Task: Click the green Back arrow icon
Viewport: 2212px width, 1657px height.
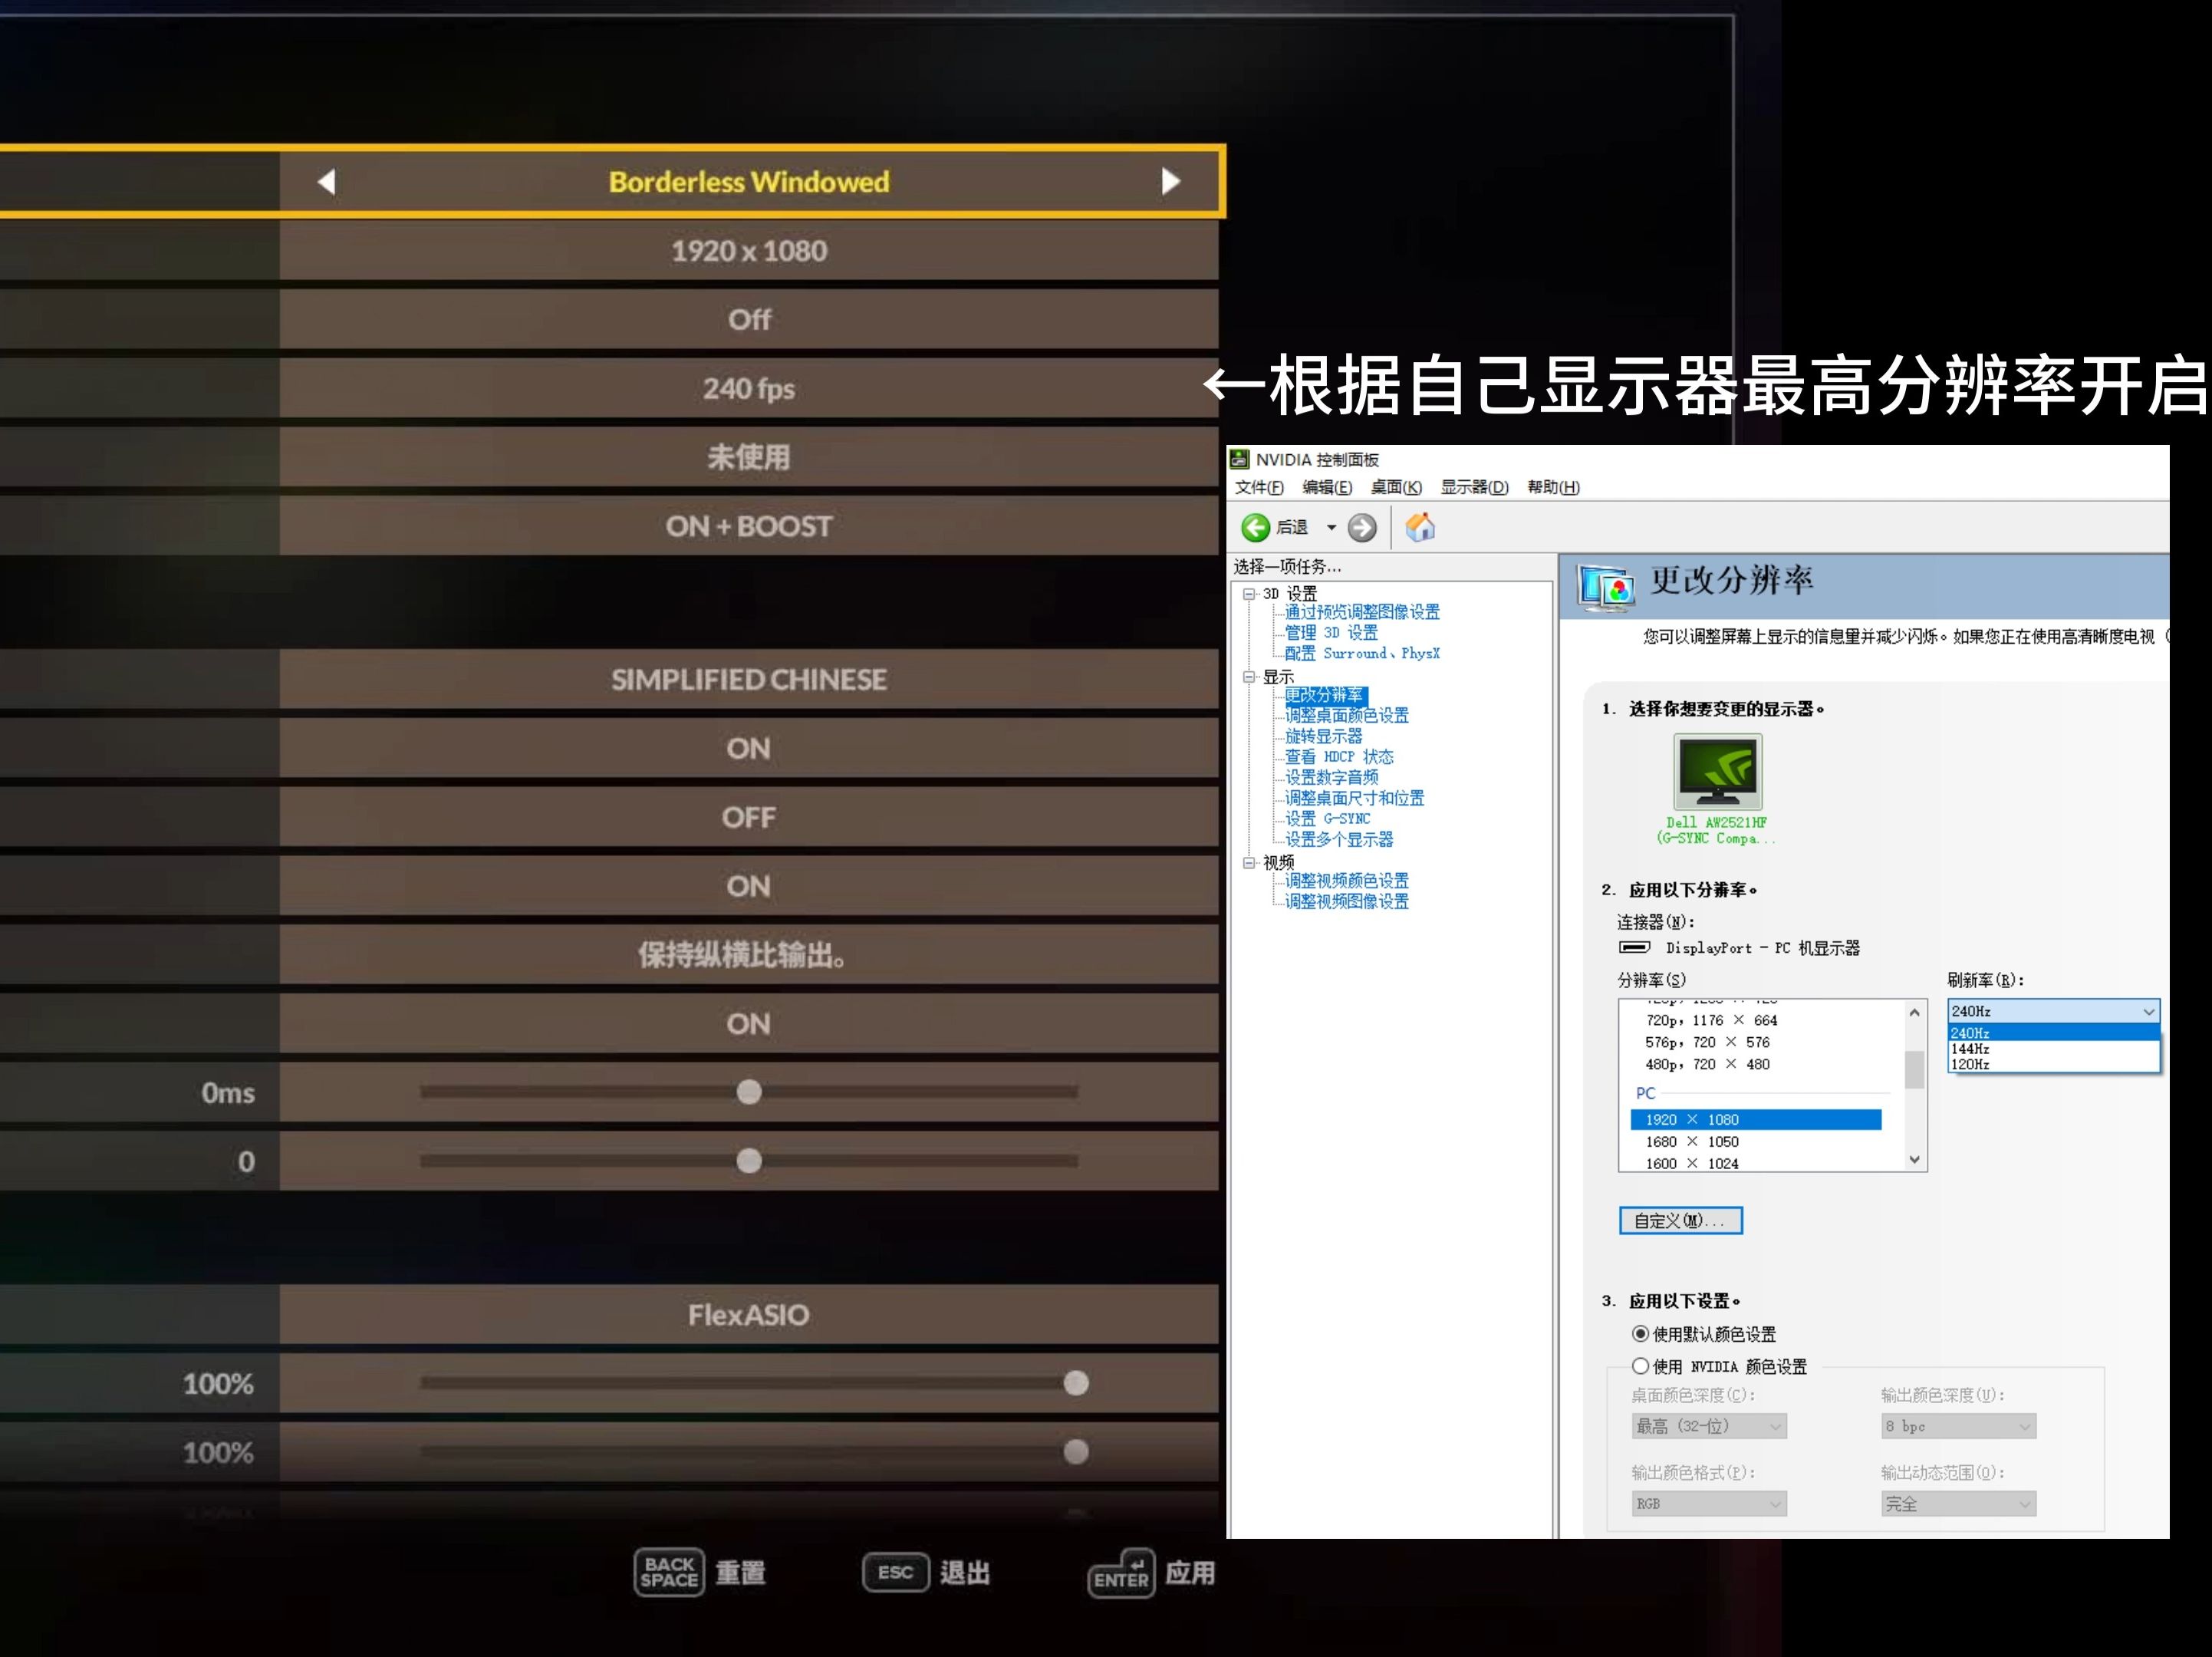Action: coord(1255,527)
